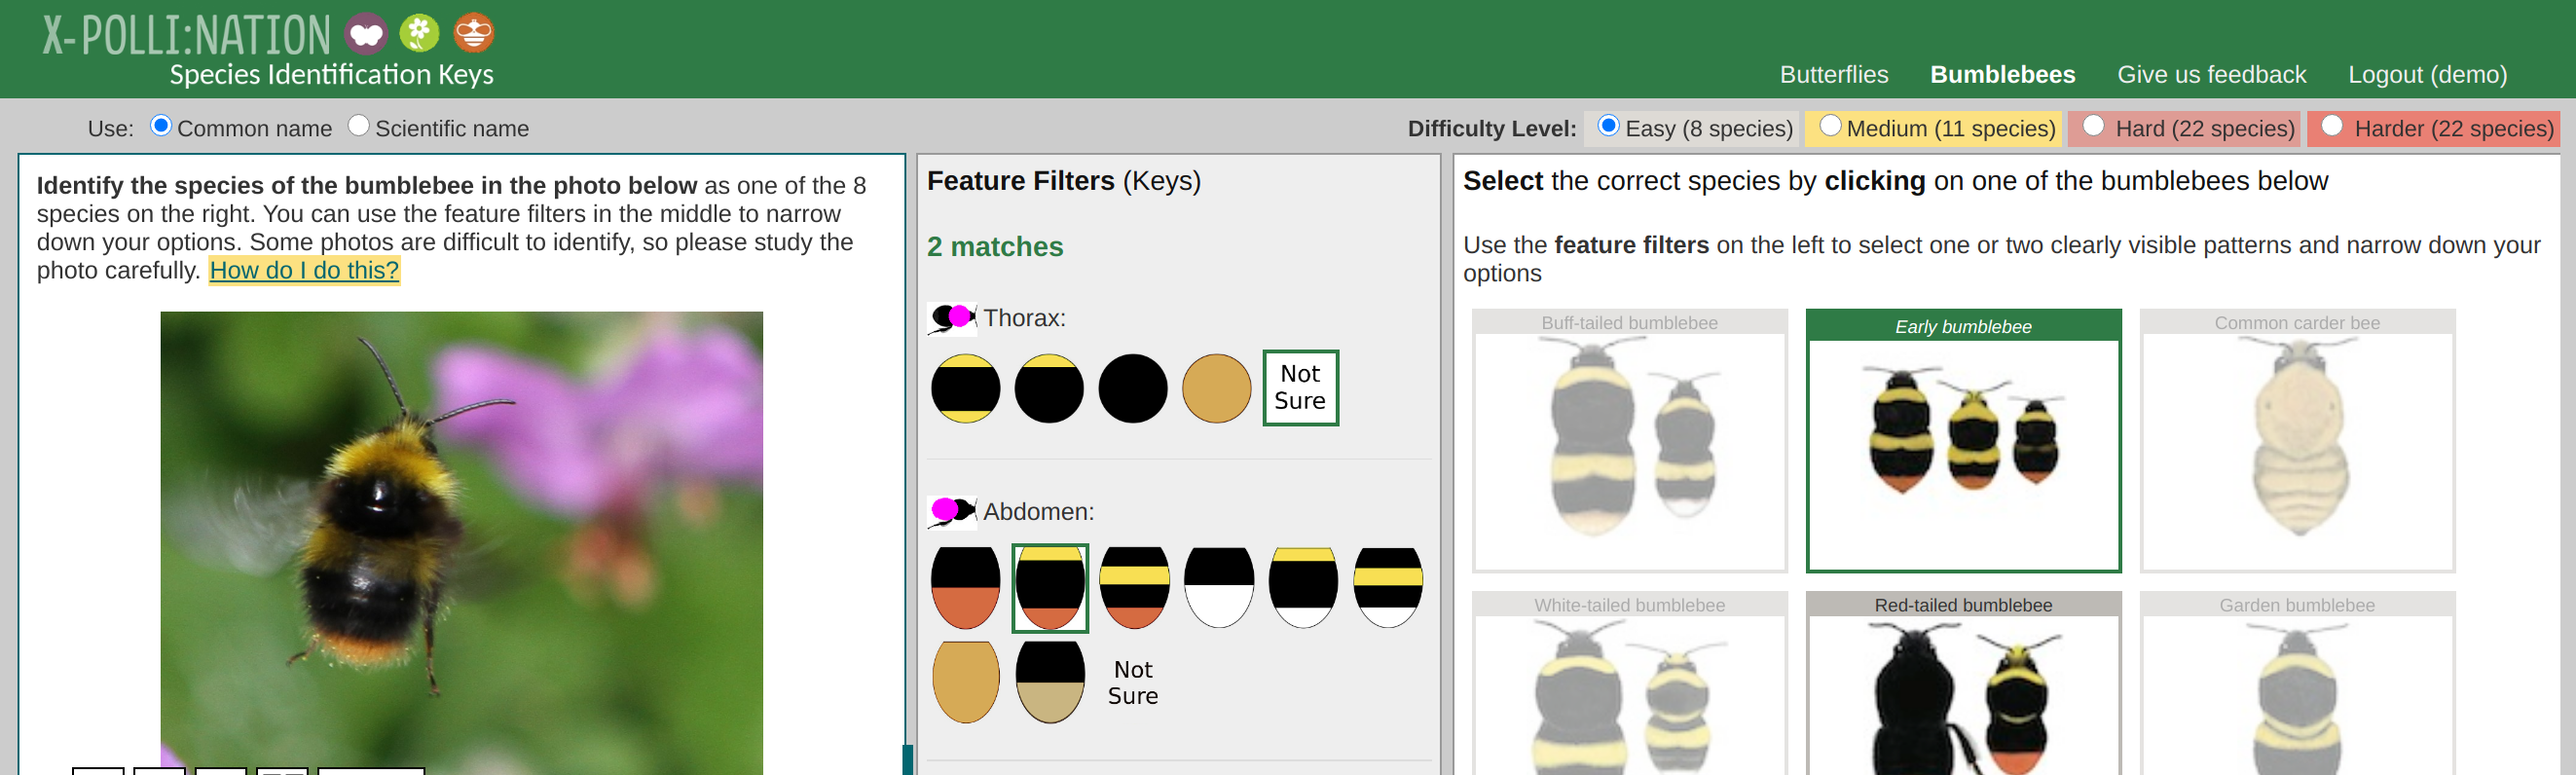This screenshot has height=775, width=2576.
Task: Select thorax pattern with single top yellow band
Action: coord(1049,388)
